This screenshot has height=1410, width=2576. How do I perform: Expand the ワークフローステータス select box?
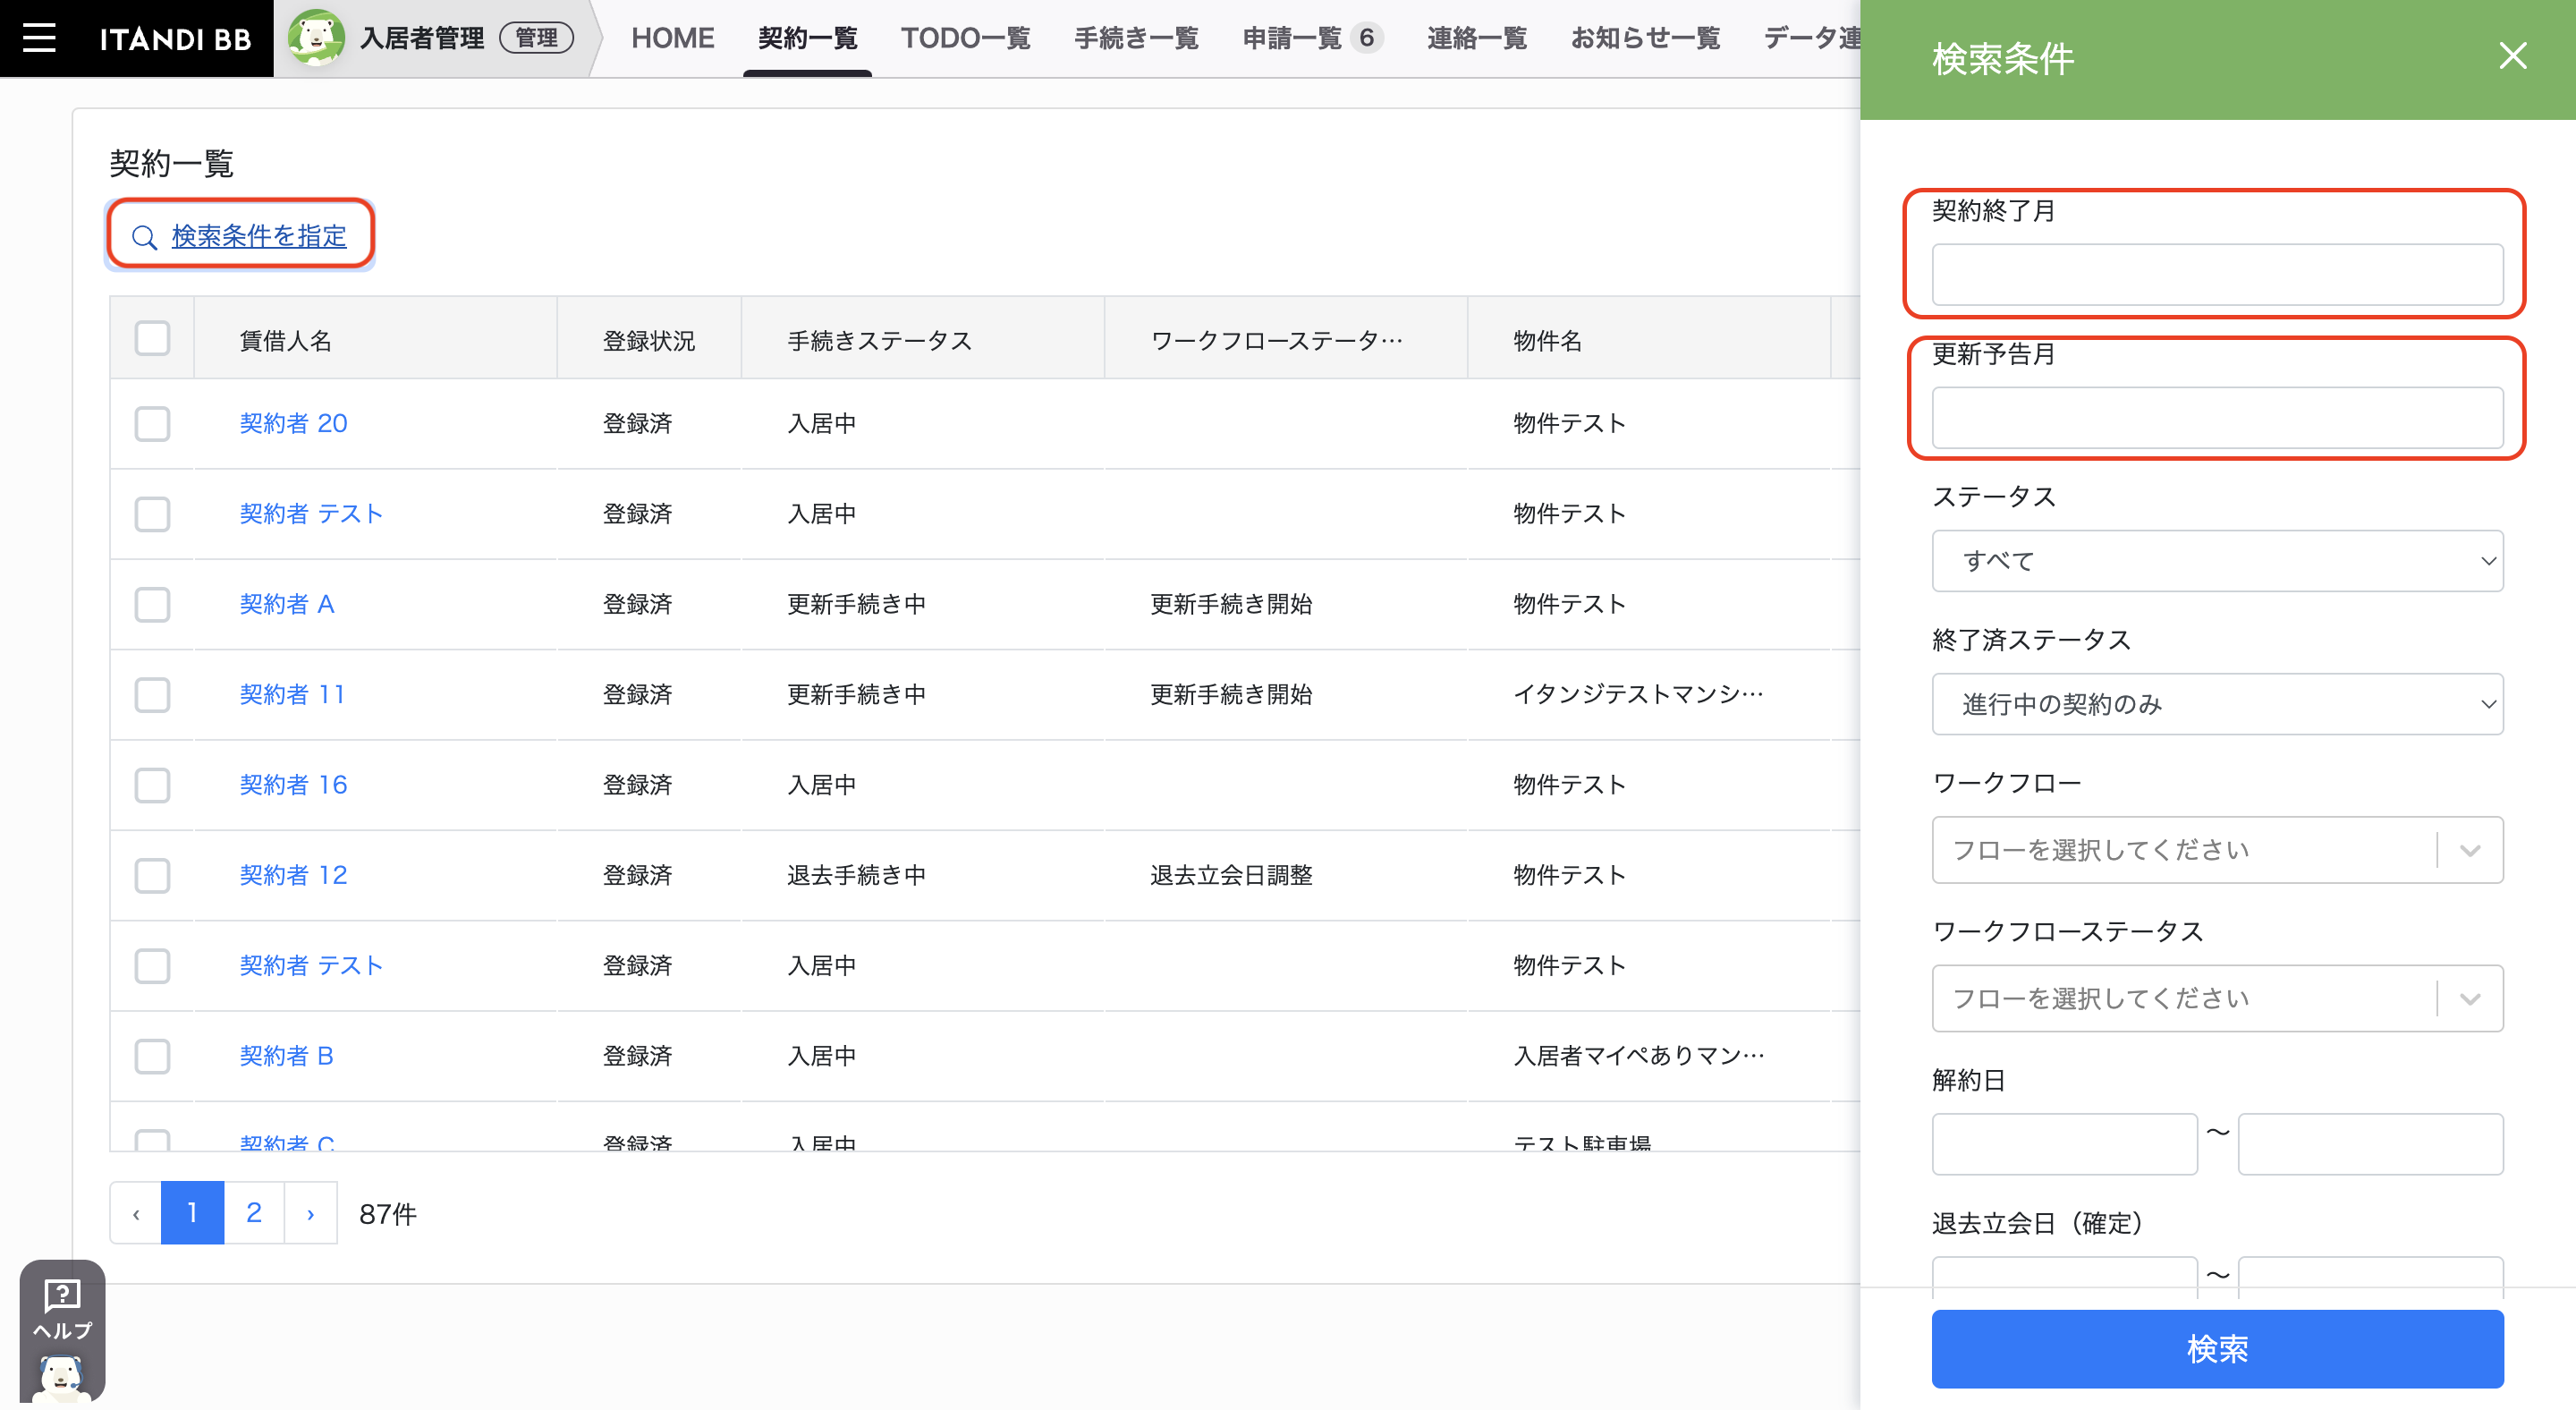pyautogui.click(x=2217, y=998)
